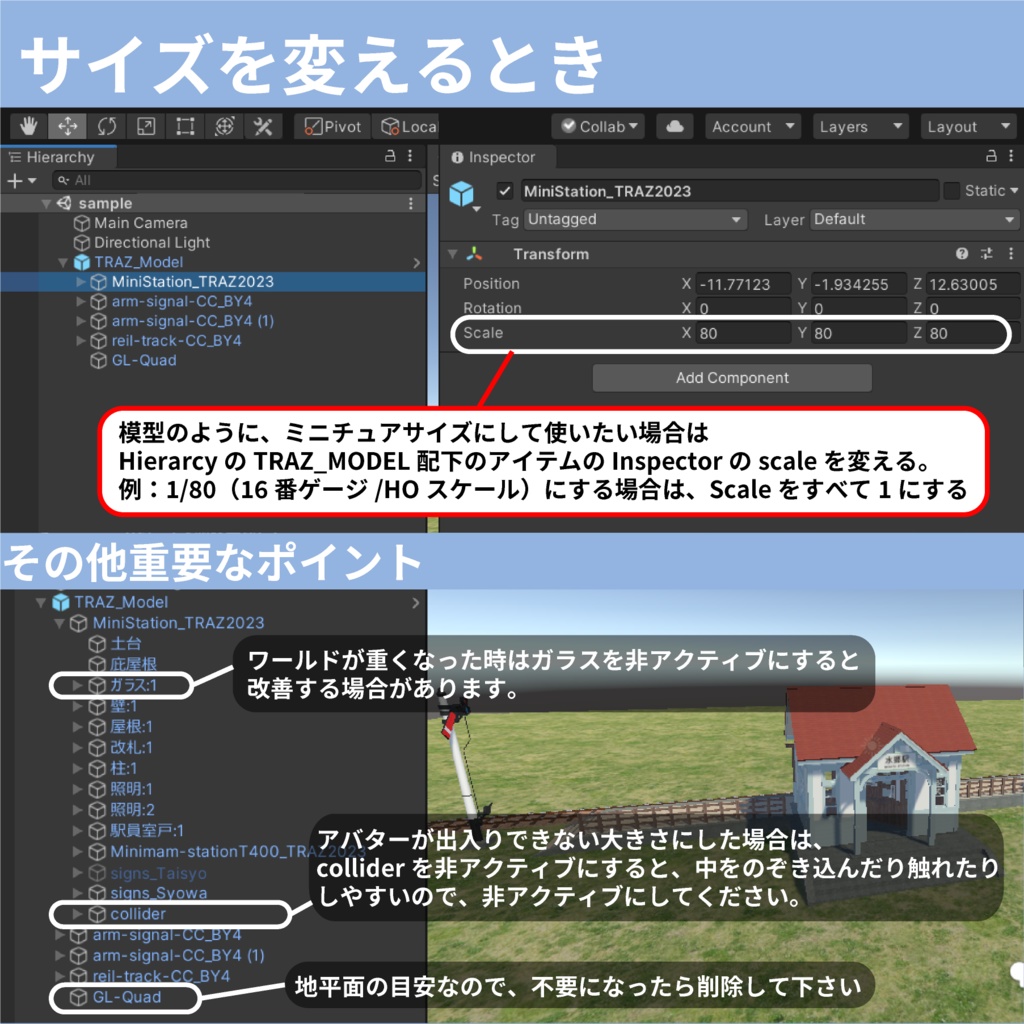Open the Hierarchy create plus menu

tap(21, 180)
